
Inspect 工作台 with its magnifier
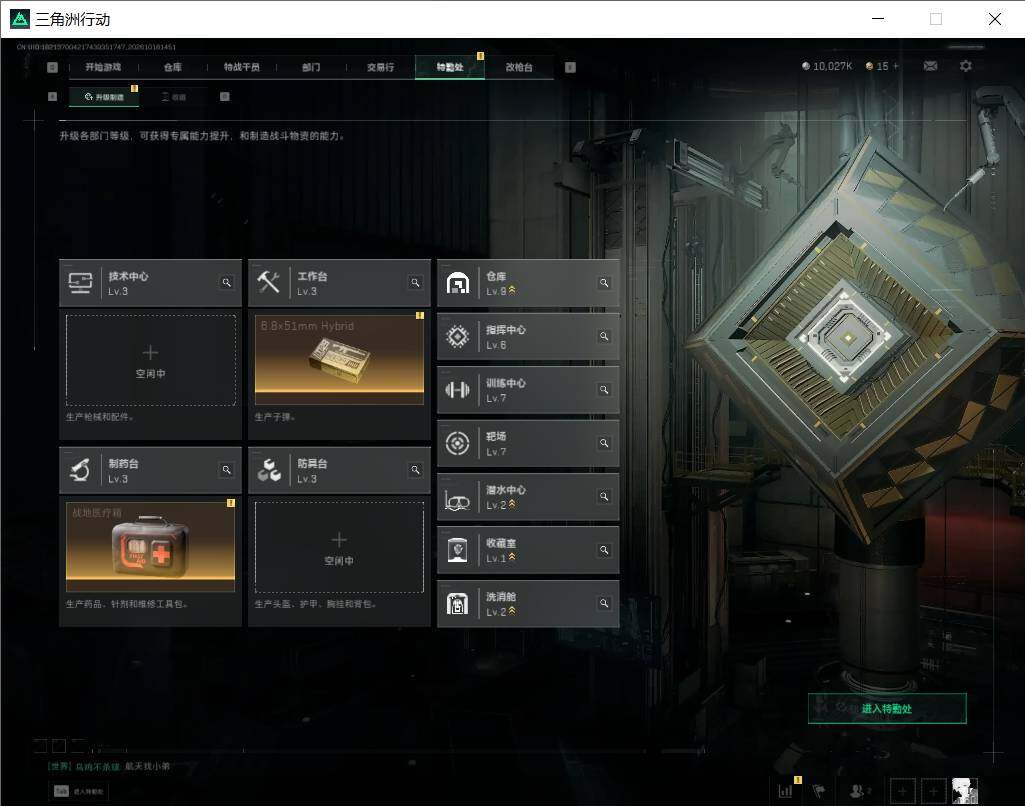[415, 282]
